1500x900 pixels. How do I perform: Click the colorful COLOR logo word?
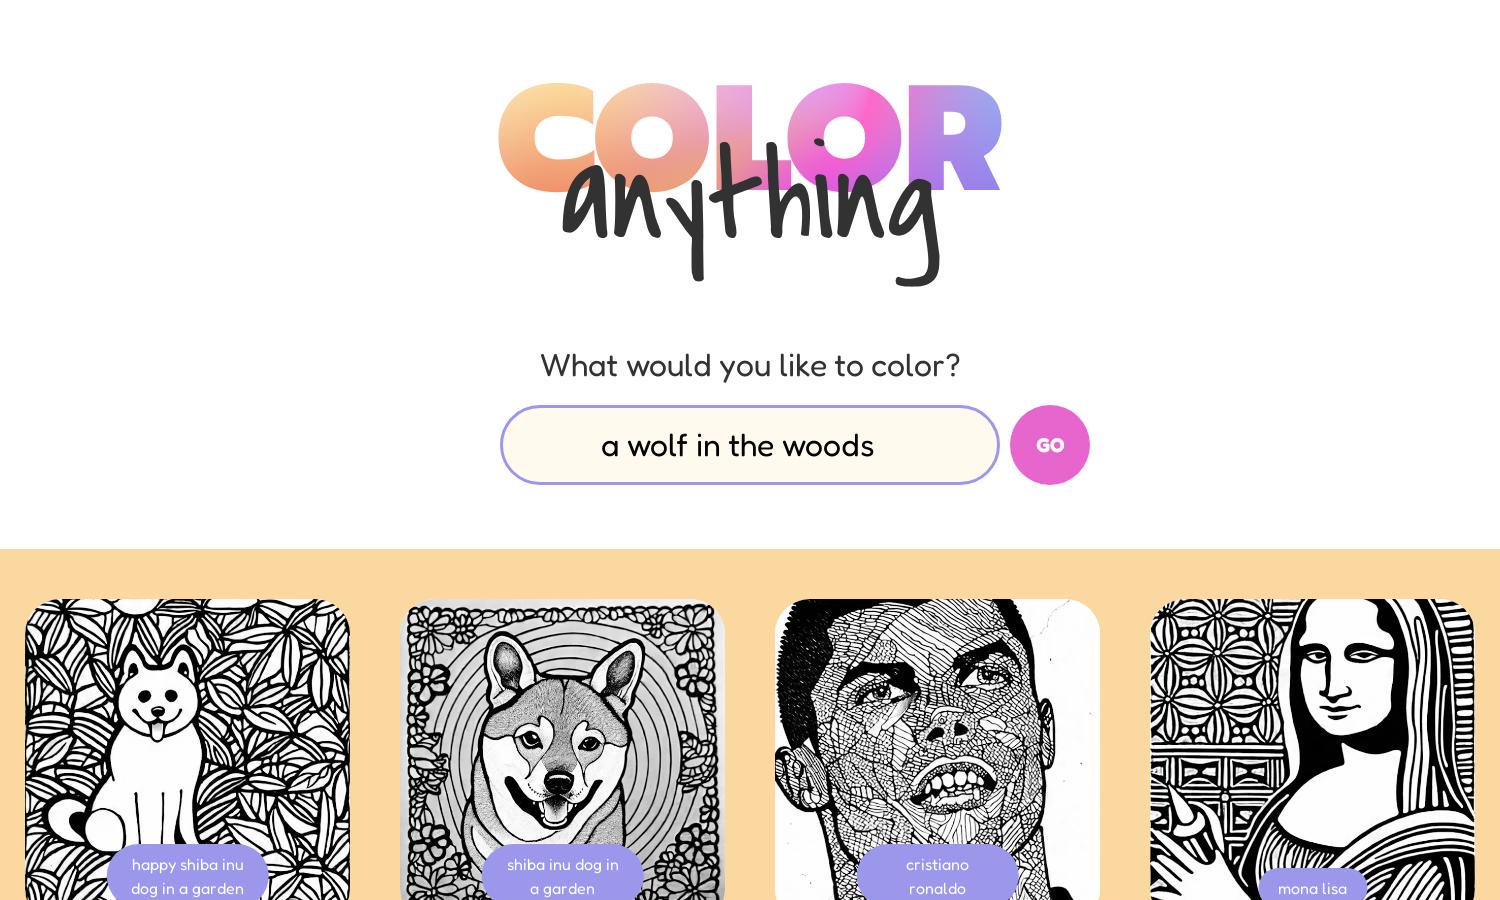pos(750,137)
